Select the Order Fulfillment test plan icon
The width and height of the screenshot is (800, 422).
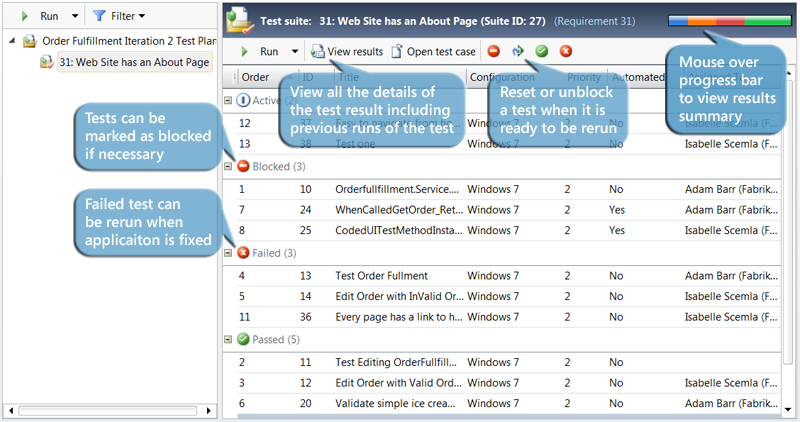(30, 41)
